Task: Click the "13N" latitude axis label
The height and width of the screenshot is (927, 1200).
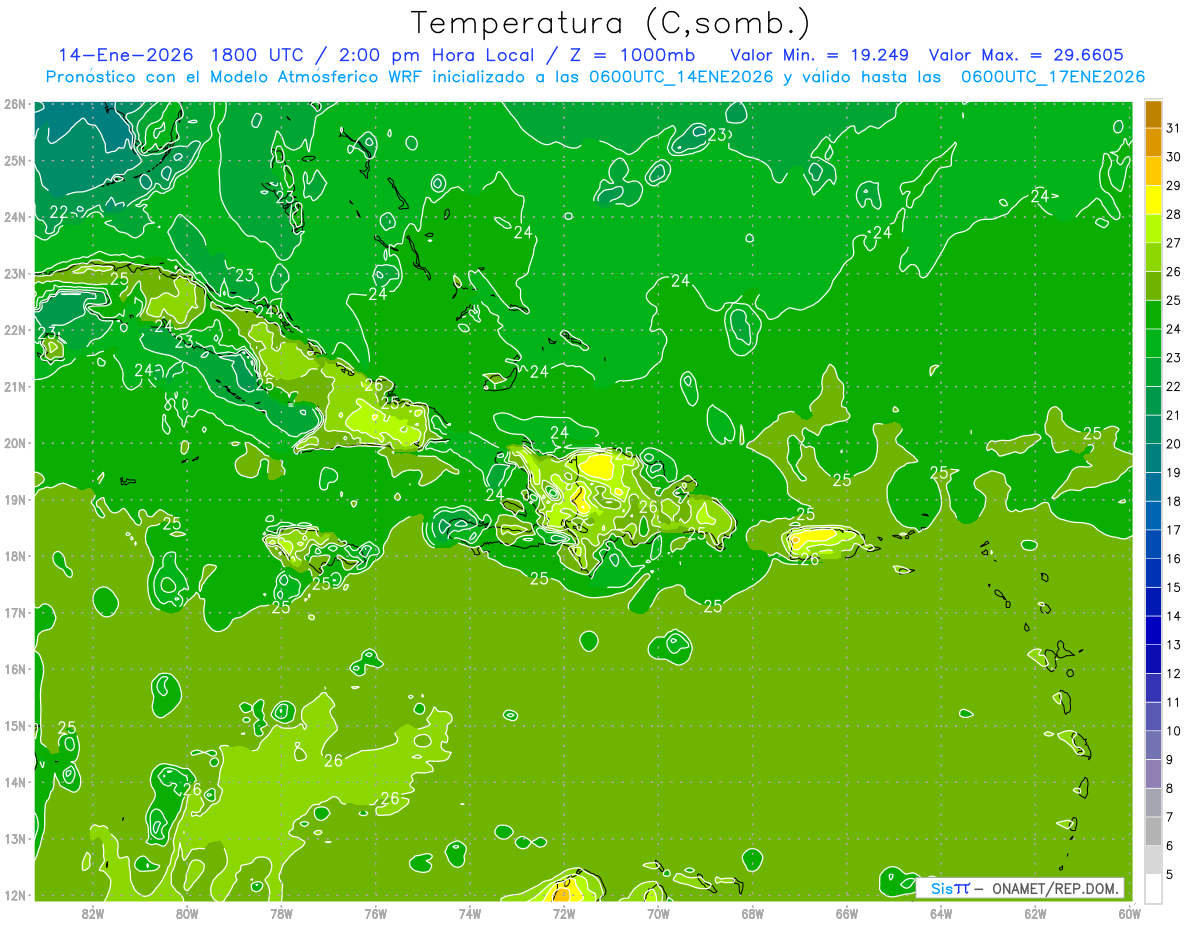Action: pos(14,839)
